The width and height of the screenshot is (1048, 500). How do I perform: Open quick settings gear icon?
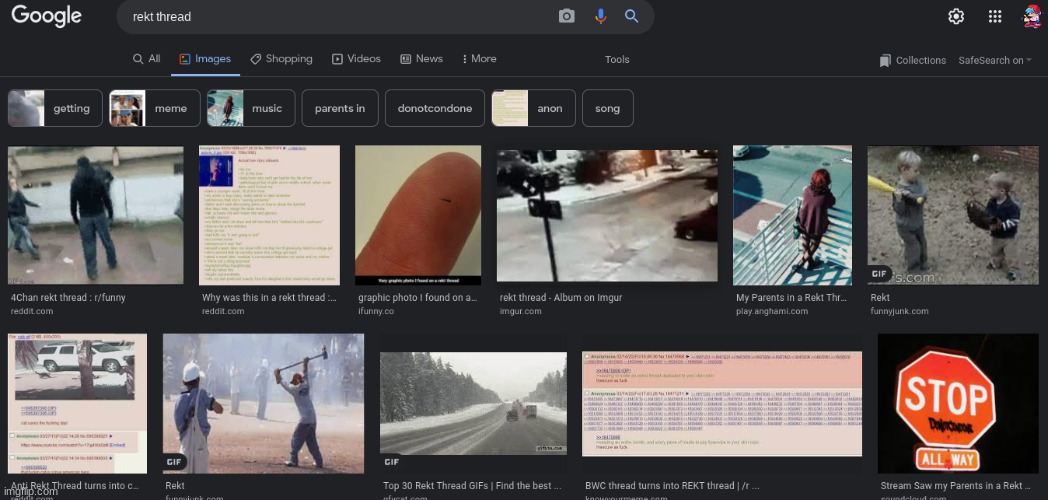click(x=956, y=17)
